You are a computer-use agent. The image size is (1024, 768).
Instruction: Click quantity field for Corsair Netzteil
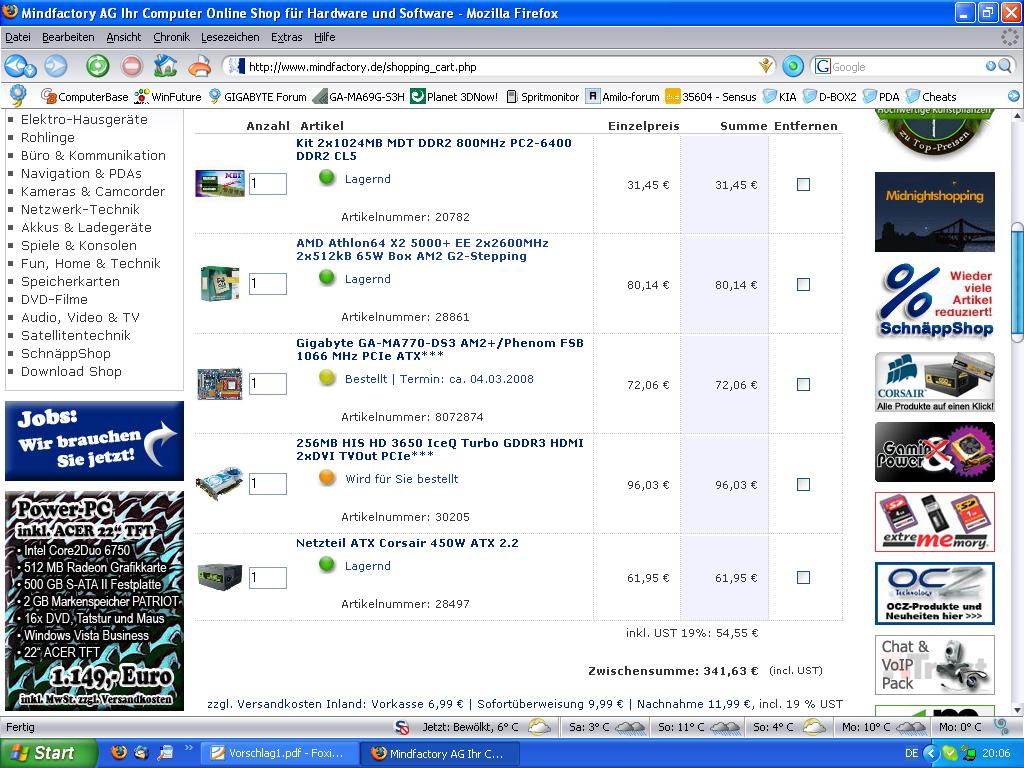click(268, 577)
